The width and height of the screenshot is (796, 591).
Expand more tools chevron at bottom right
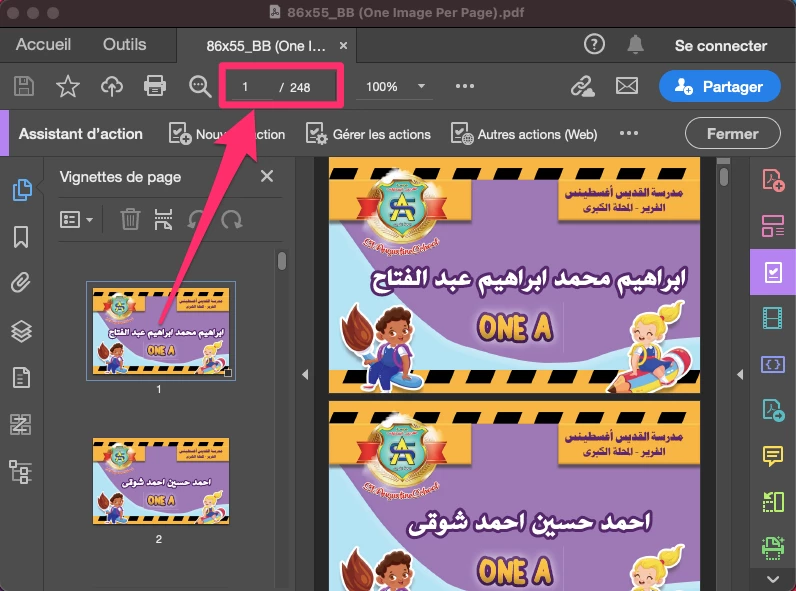(x=773, y=579)
